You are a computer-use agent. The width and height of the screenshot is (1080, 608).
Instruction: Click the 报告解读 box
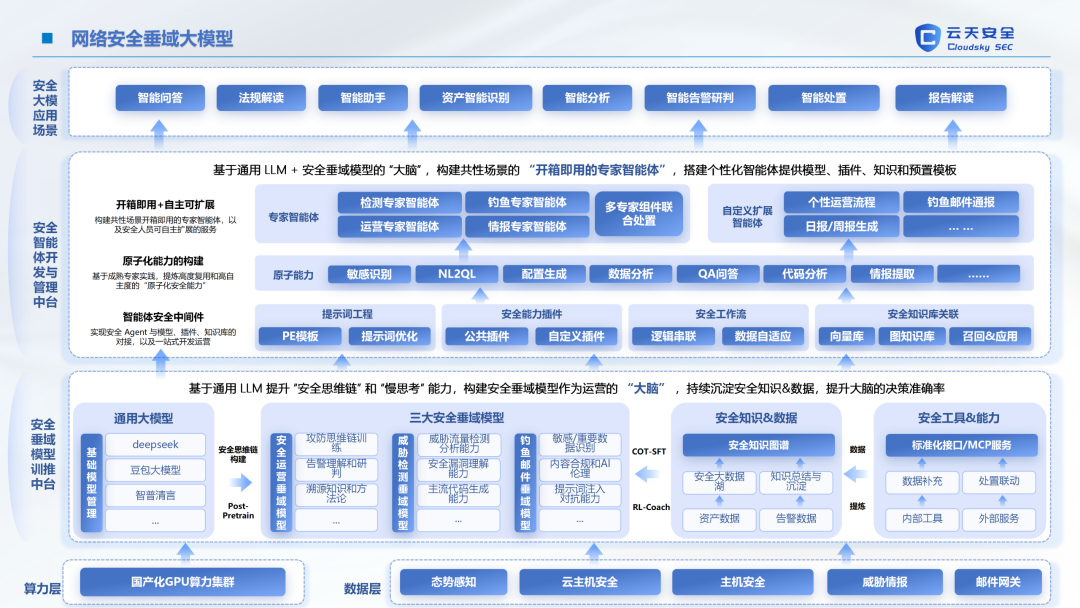[951, 98]
